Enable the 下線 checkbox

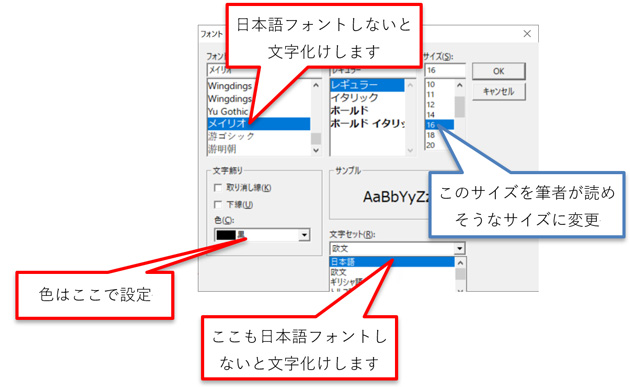(x=218, y=205)
